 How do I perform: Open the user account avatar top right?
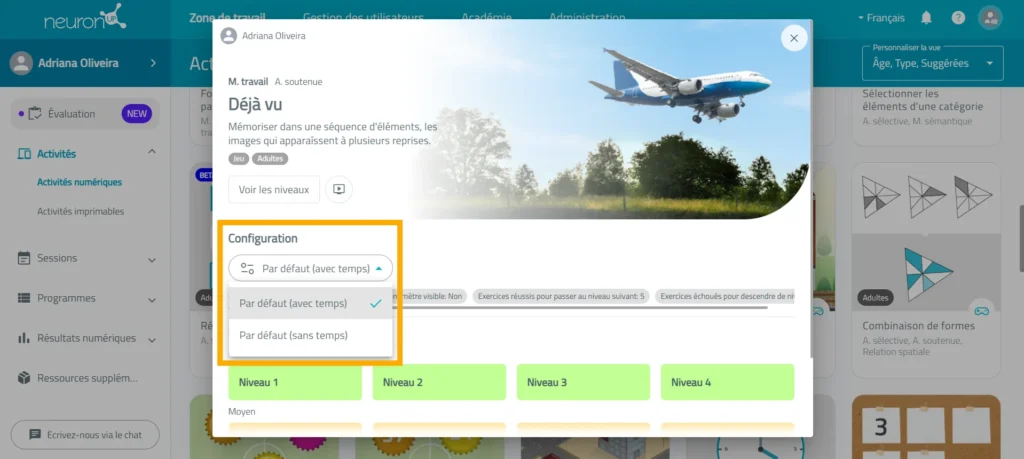pos(990,18)
